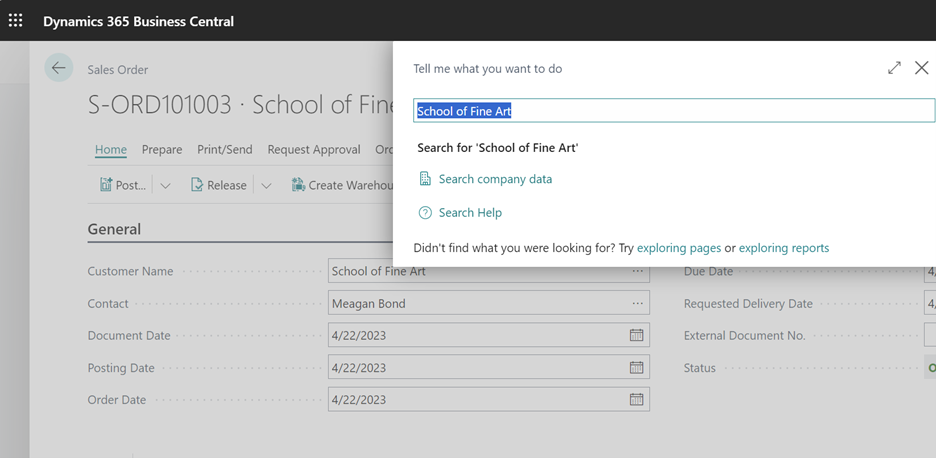The height and width of the screenshot is (458, 936).
Task: Click the Create Warehouse toolbar action
Action: tap(342, 185)
